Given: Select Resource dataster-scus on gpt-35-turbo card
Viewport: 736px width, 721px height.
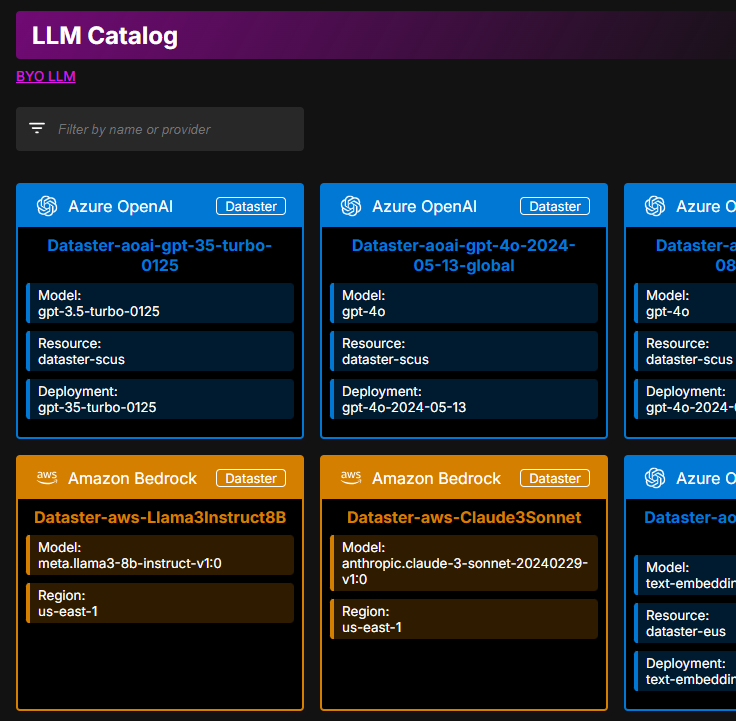Looking at the screenshot, I should [x=160, y=351].
